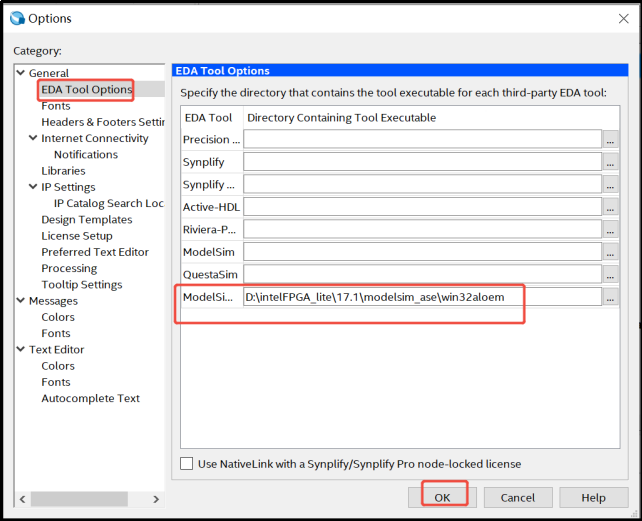This screenshot has height=521, width=642.
Task: Open IP Catalog Search Locations
Action: [109, 203]
